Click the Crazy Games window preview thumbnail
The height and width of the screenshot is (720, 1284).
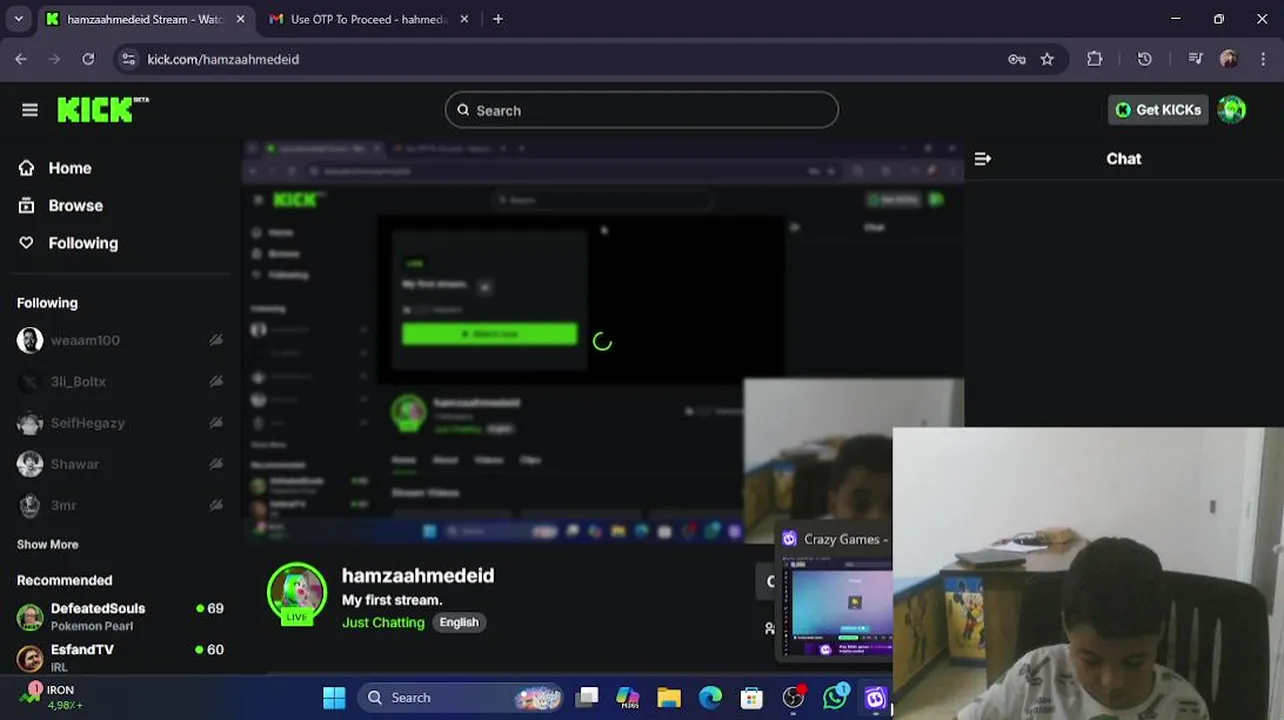pyautogui.click(x=835, y=605)
